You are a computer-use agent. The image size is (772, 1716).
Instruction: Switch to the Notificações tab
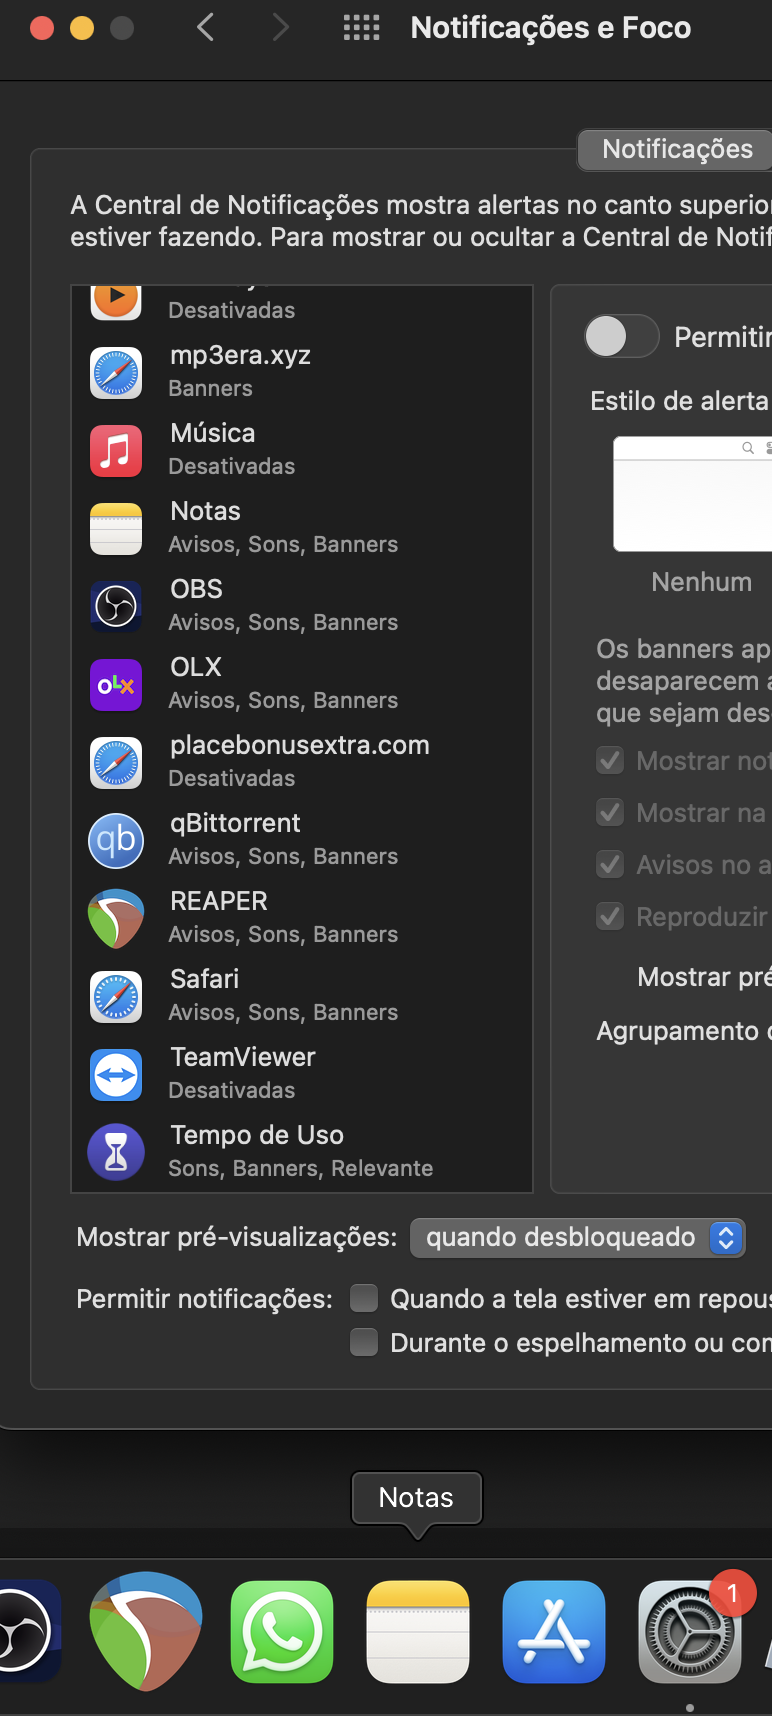coord(677,149)
